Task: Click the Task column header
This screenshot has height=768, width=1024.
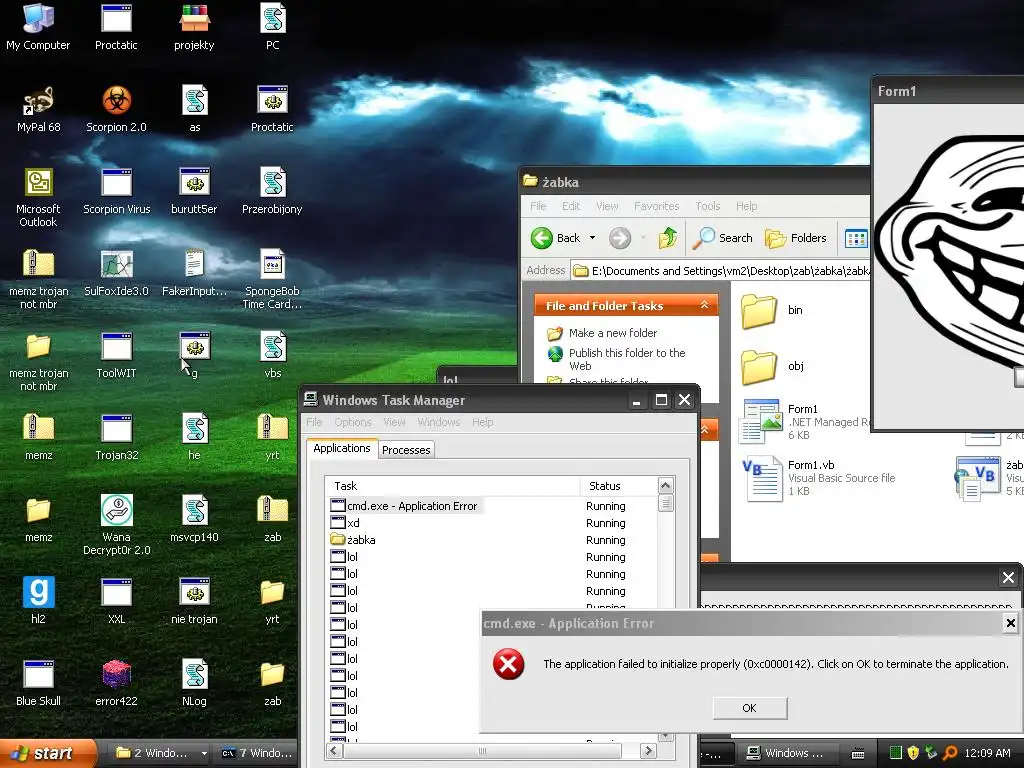Action: 453,486
